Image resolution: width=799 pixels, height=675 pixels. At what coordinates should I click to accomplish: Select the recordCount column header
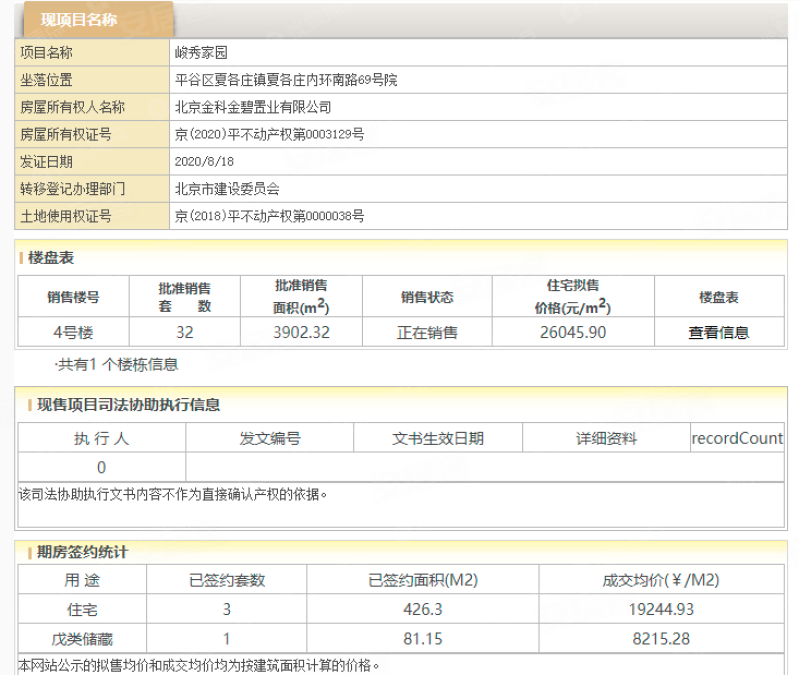click(x=737, y=438)
